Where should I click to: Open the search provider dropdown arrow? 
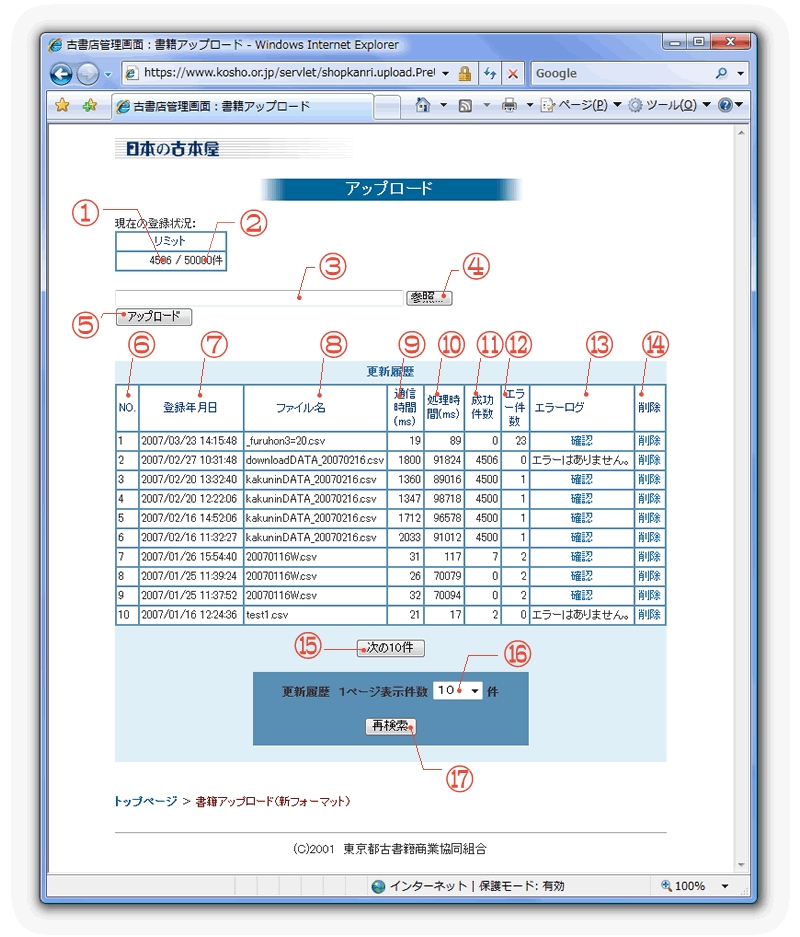coord(741,74)
